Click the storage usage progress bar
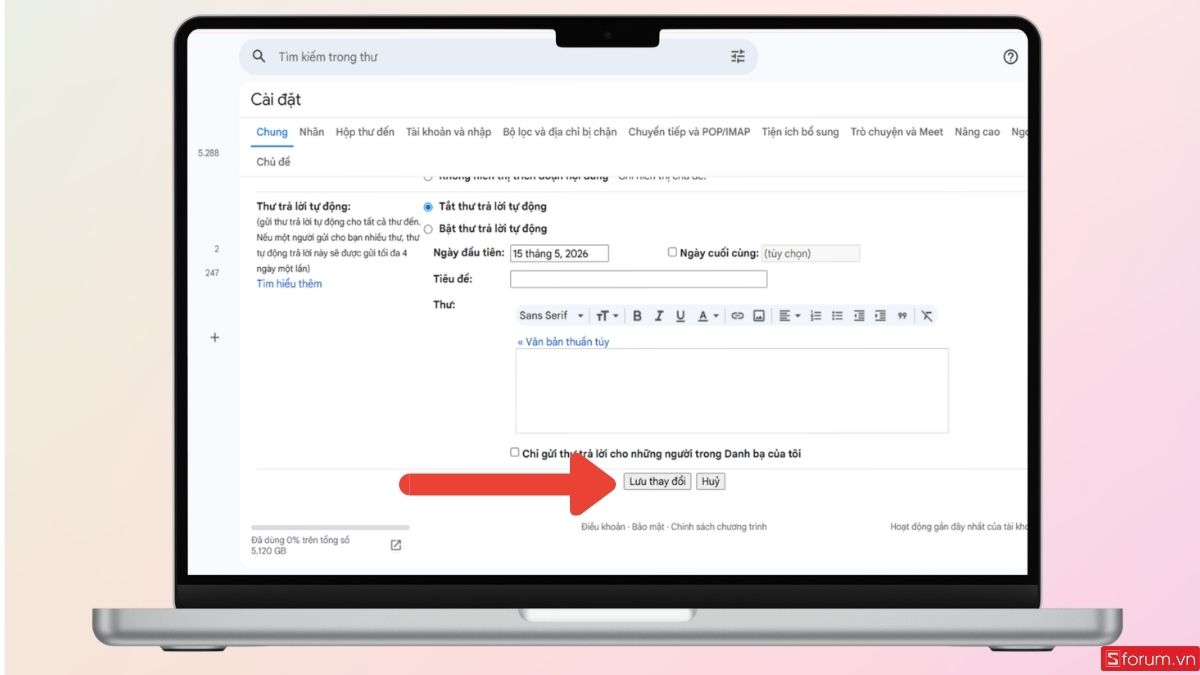 (330, 527)
